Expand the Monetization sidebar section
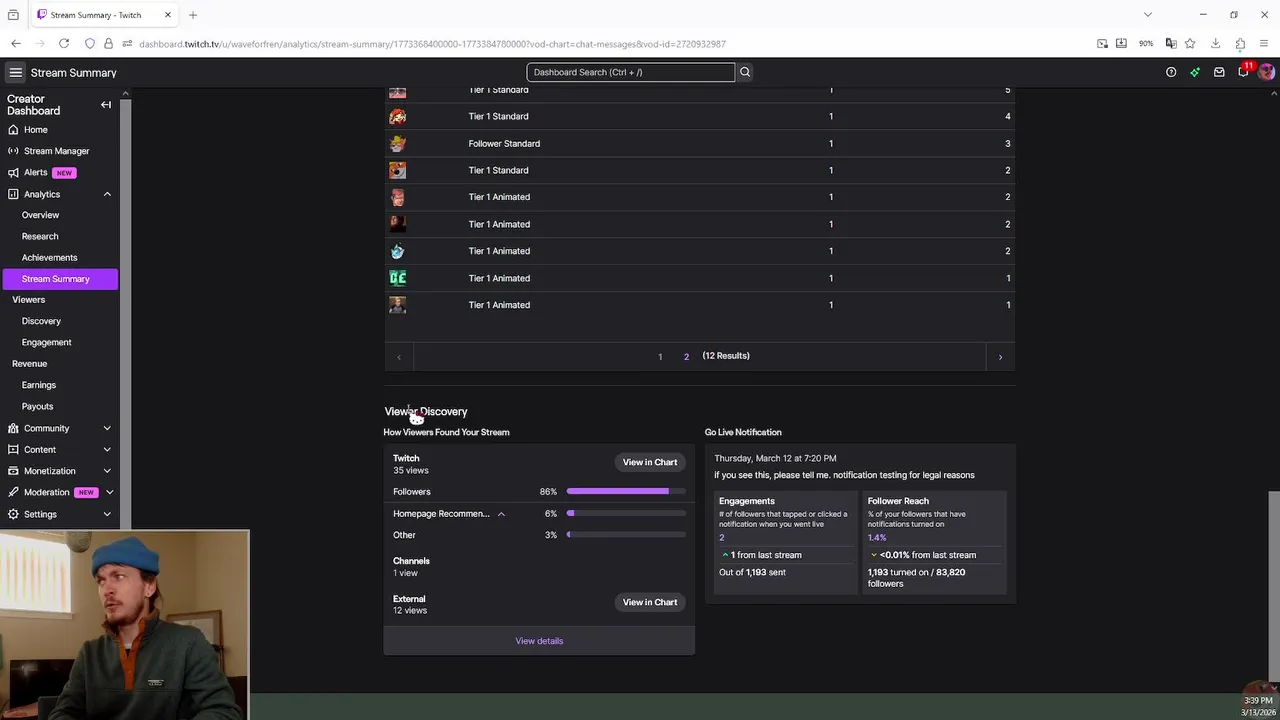 (x=107, y=471)
